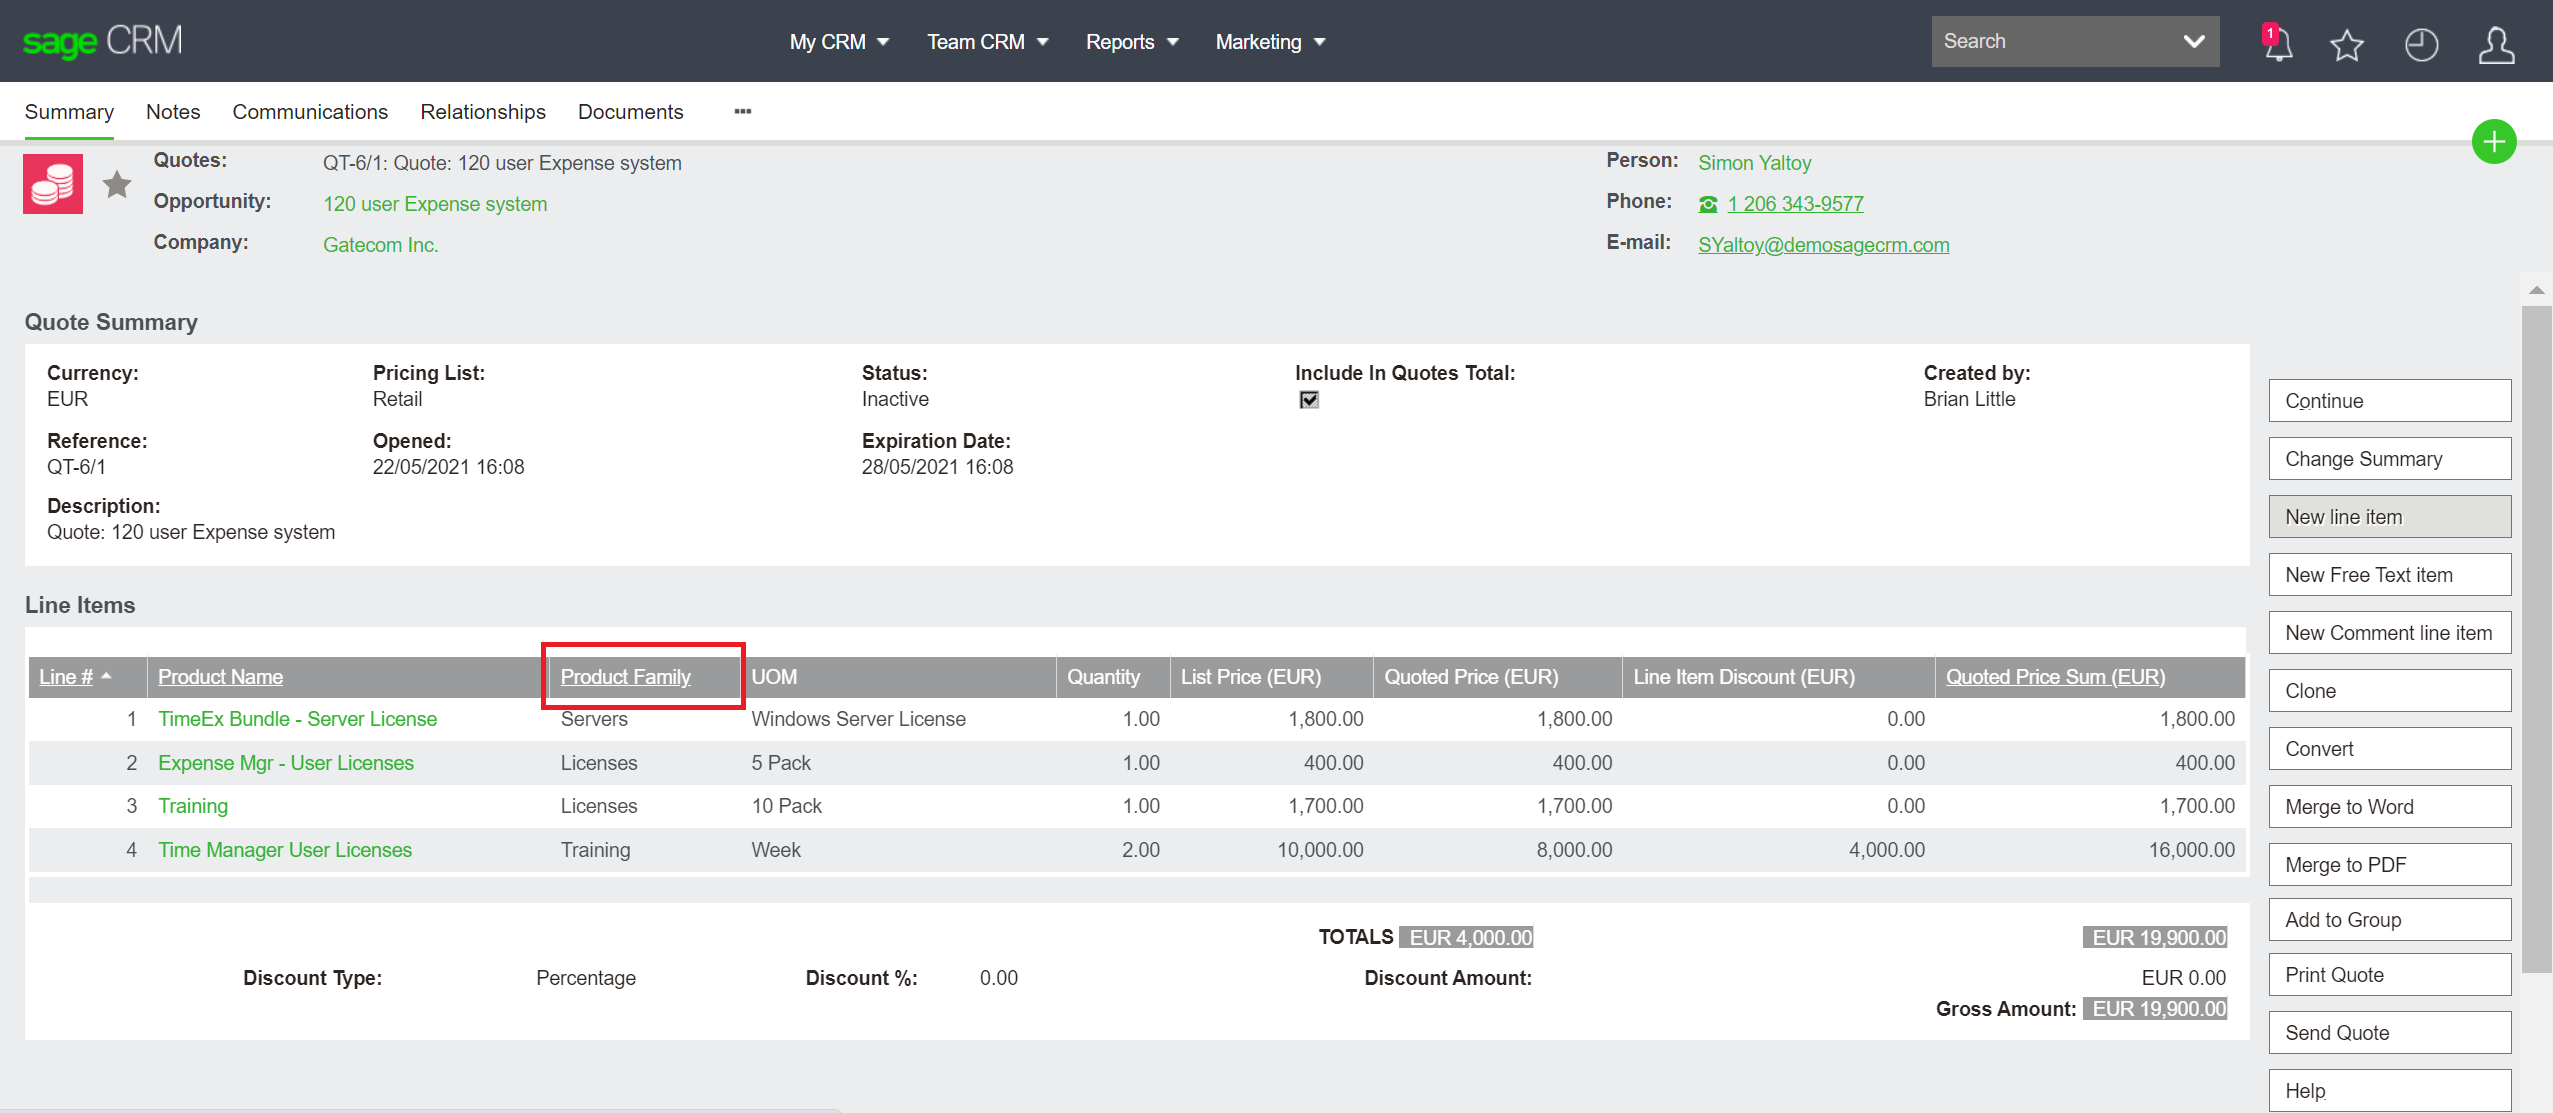Select the Inactive status value
The image size is (2553, 1113).
tap(895, 399)
